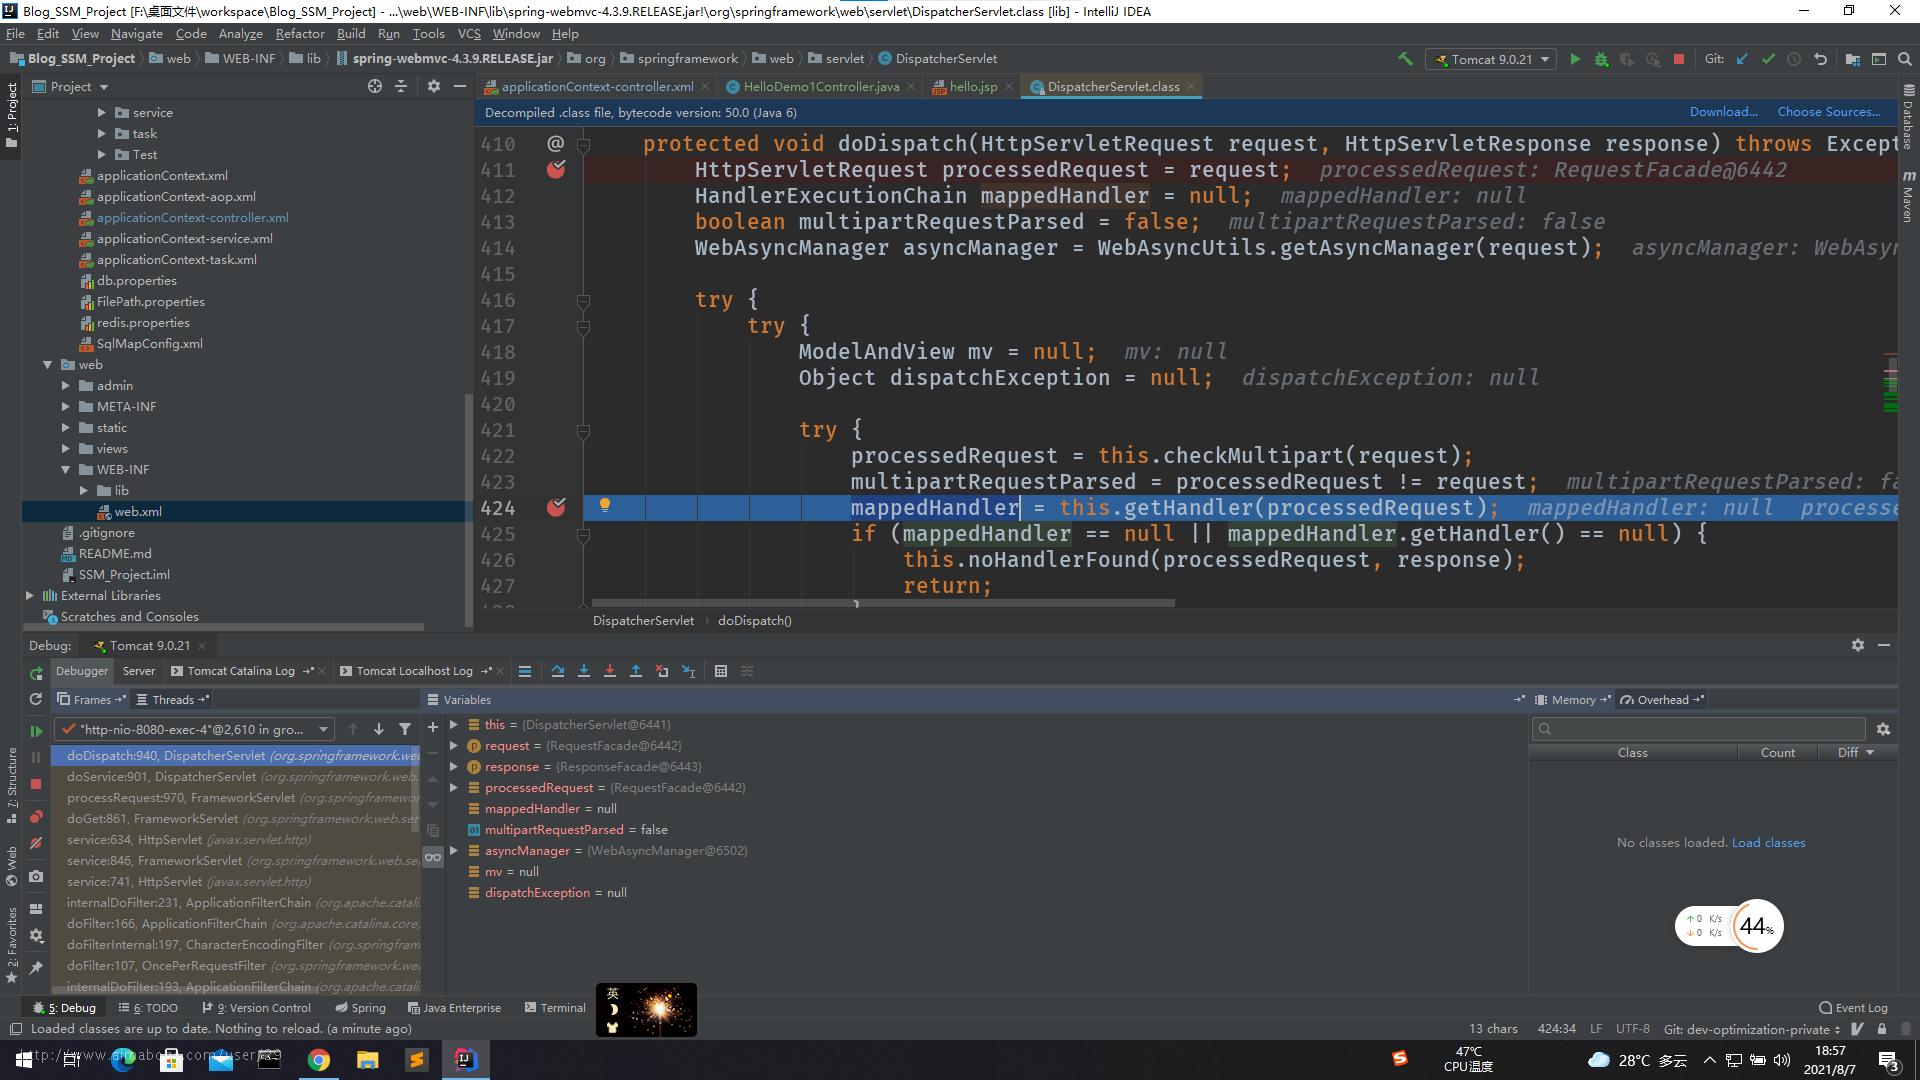The image size is (1920, 1080).
Task: Expand External Libraries node
Action: pyautogui.click(x=30, y=596)
